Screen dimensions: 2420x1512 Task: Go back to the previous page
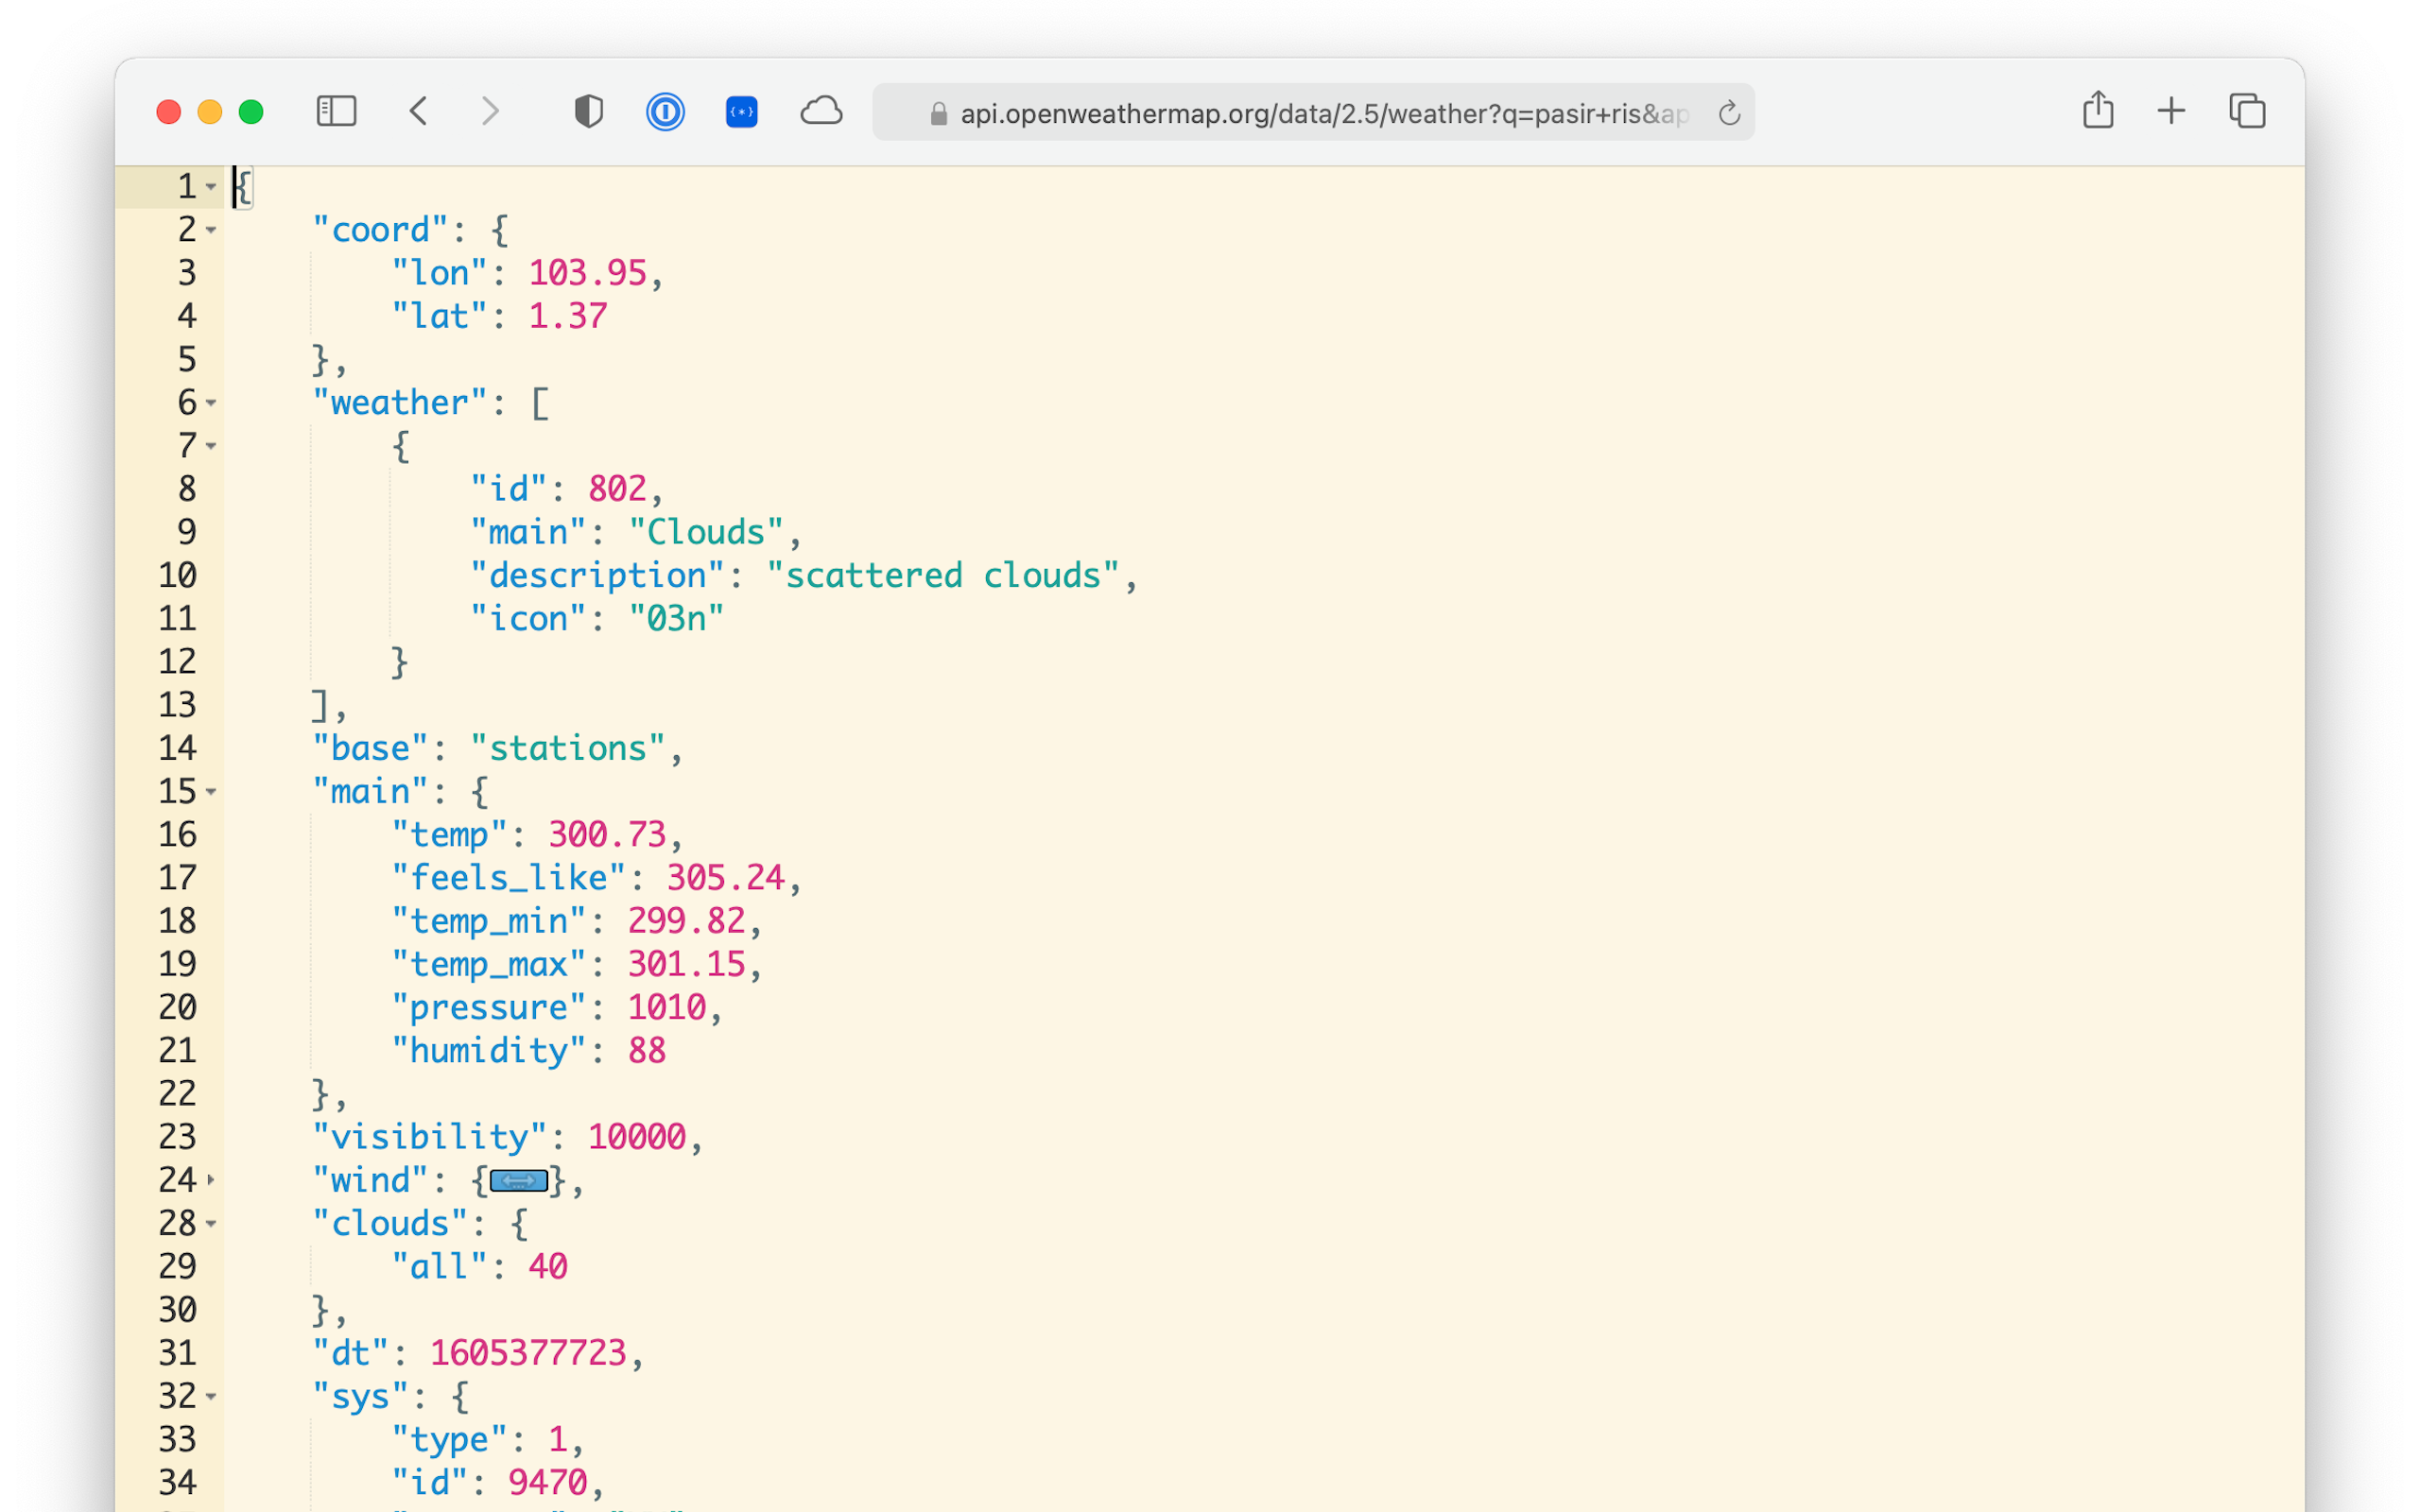419,111
